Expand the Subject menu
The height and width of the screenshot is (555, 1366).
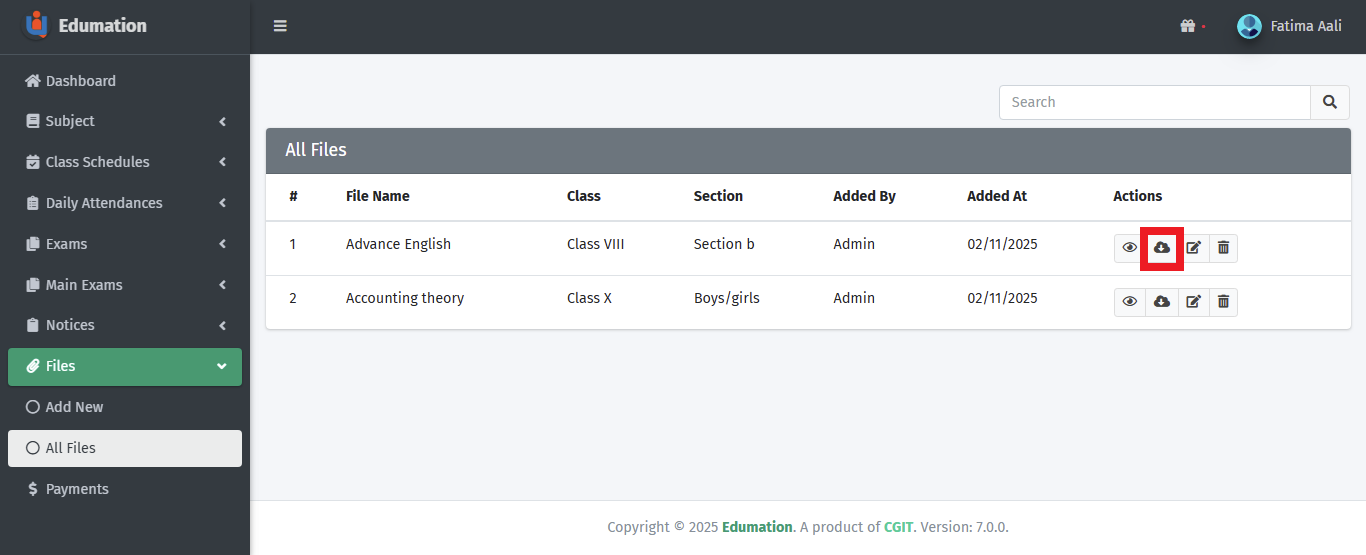pos(124,121)
